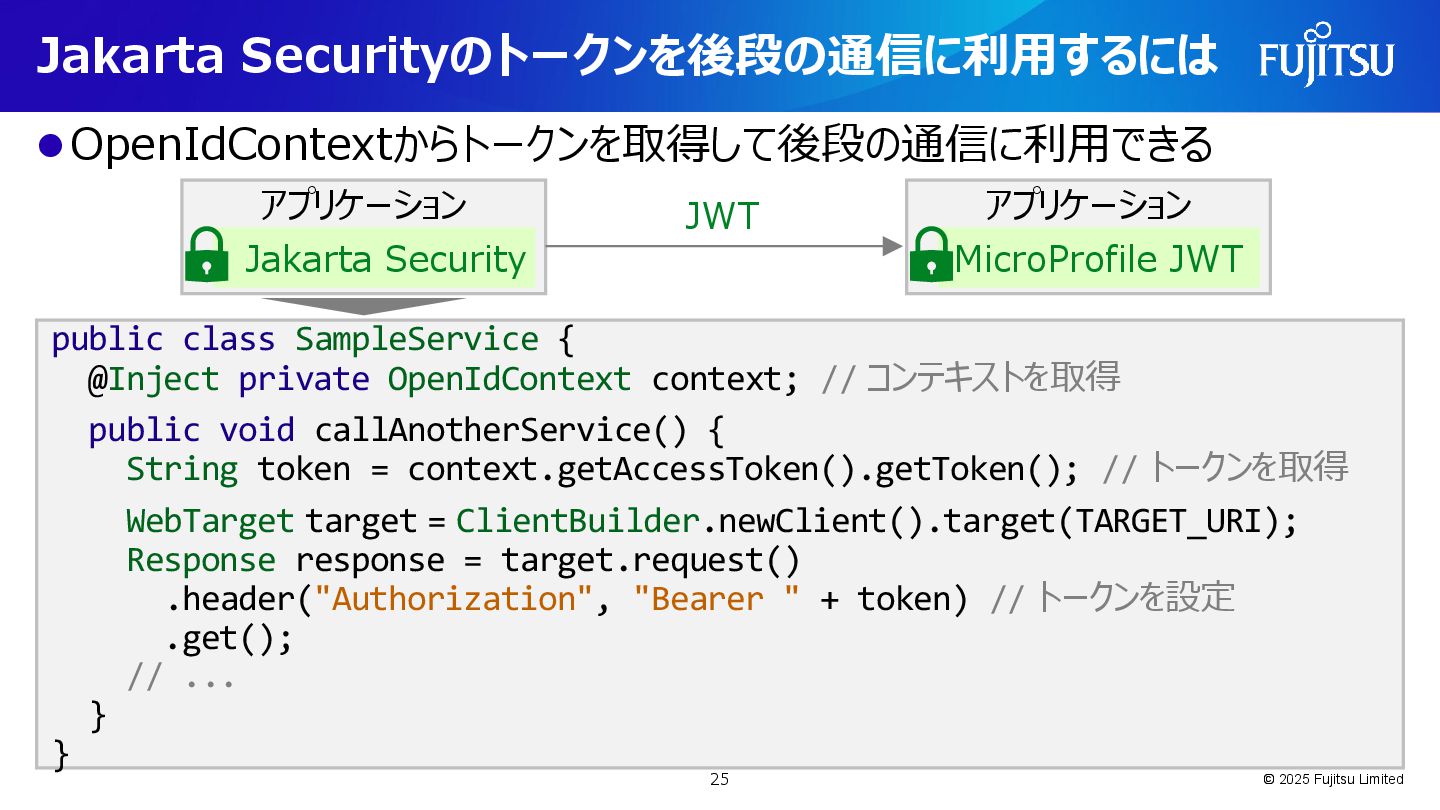
Task: Click the blue bullet before OpenIdContext
Action: tap(50, 146)
